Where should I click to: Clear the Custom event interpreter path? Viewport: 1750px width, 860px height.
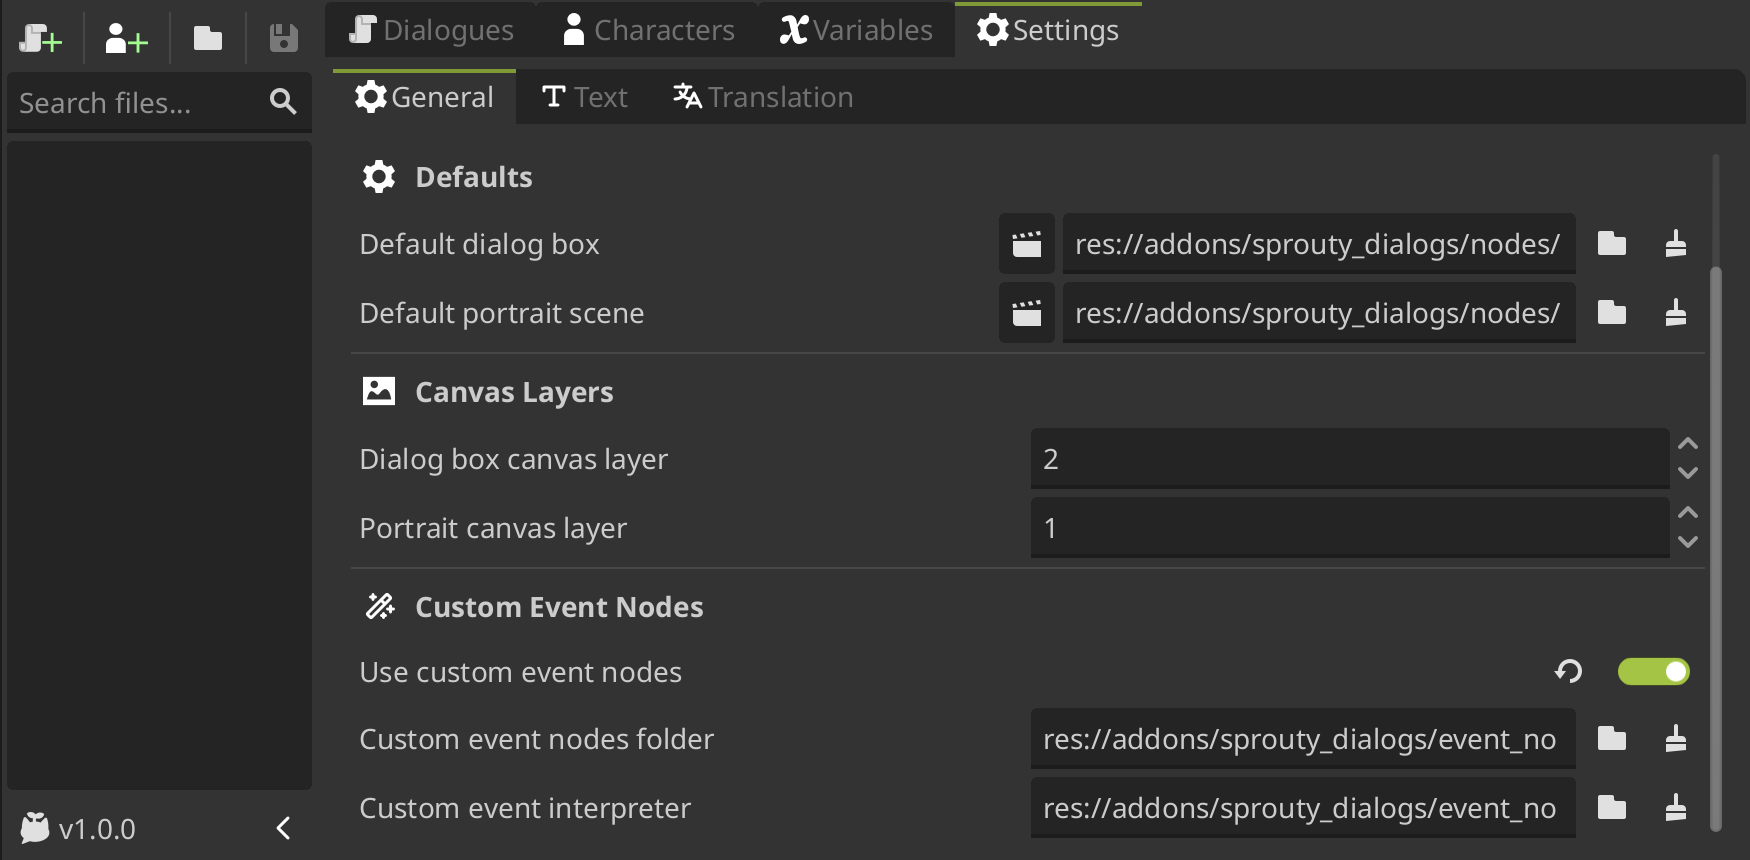point(1676,808)
